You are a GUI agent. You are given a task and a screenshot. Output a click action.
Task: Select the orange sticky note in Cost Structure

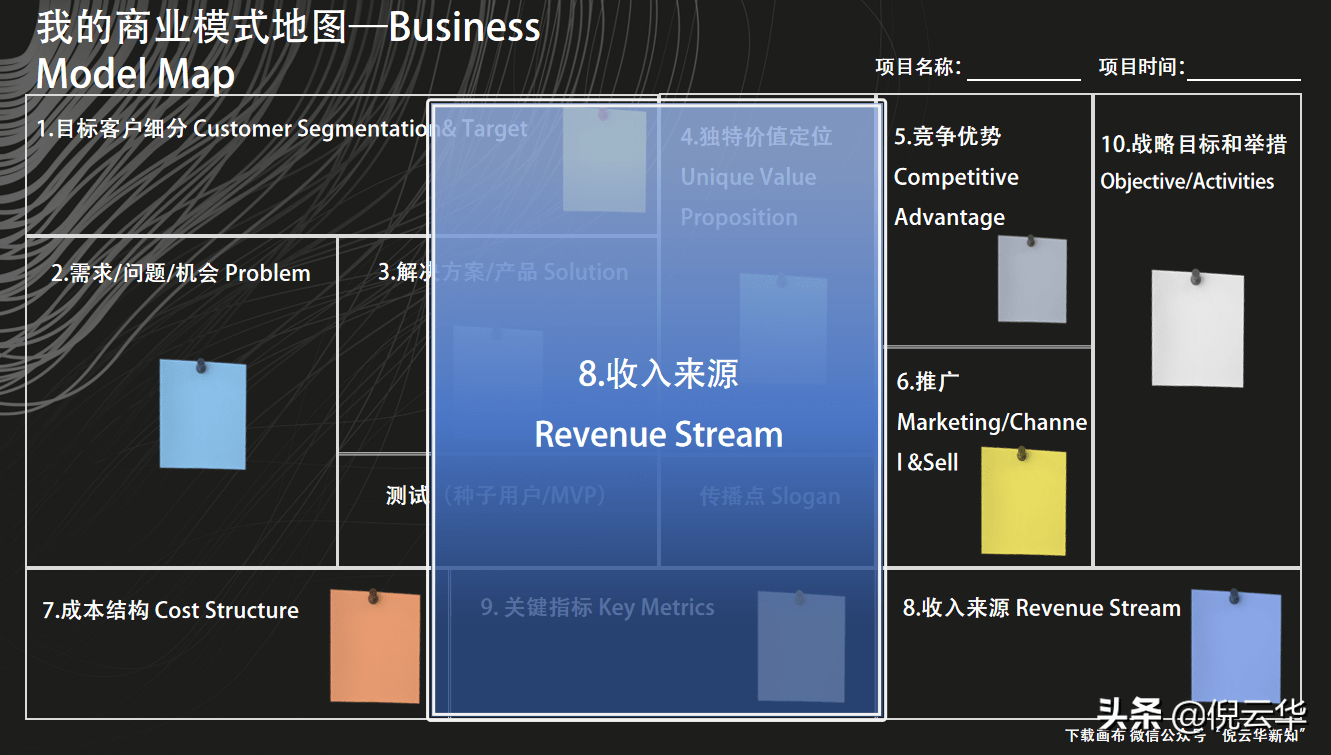coord(375,646)
